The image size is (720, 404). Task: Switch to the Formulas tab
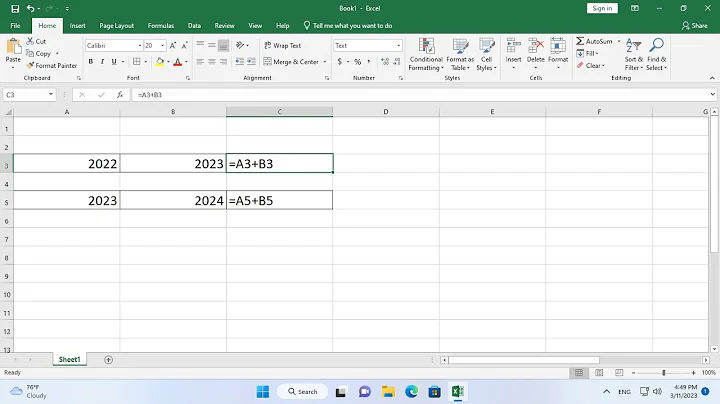161,26
